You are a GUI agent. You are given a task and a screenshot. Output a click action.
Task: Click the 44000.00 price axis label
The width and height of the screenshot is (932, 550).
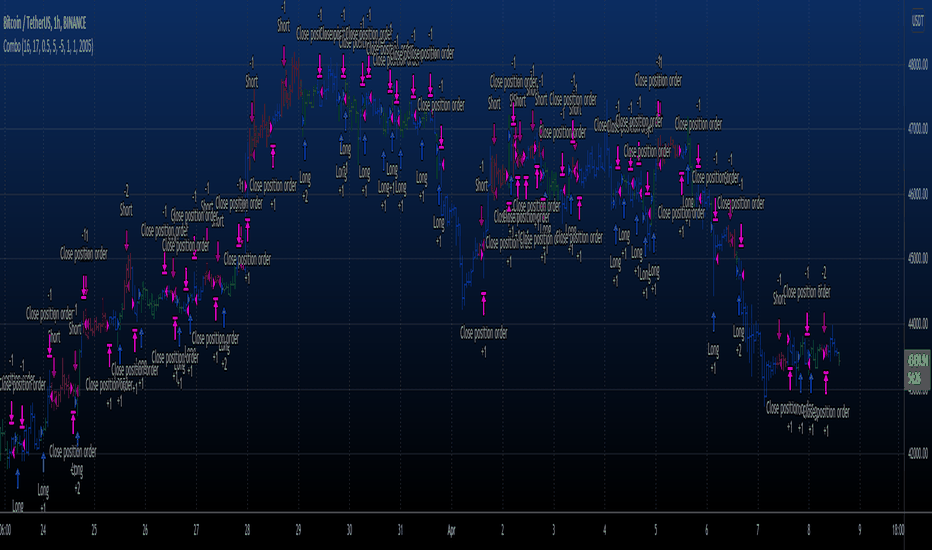(918, 323)
